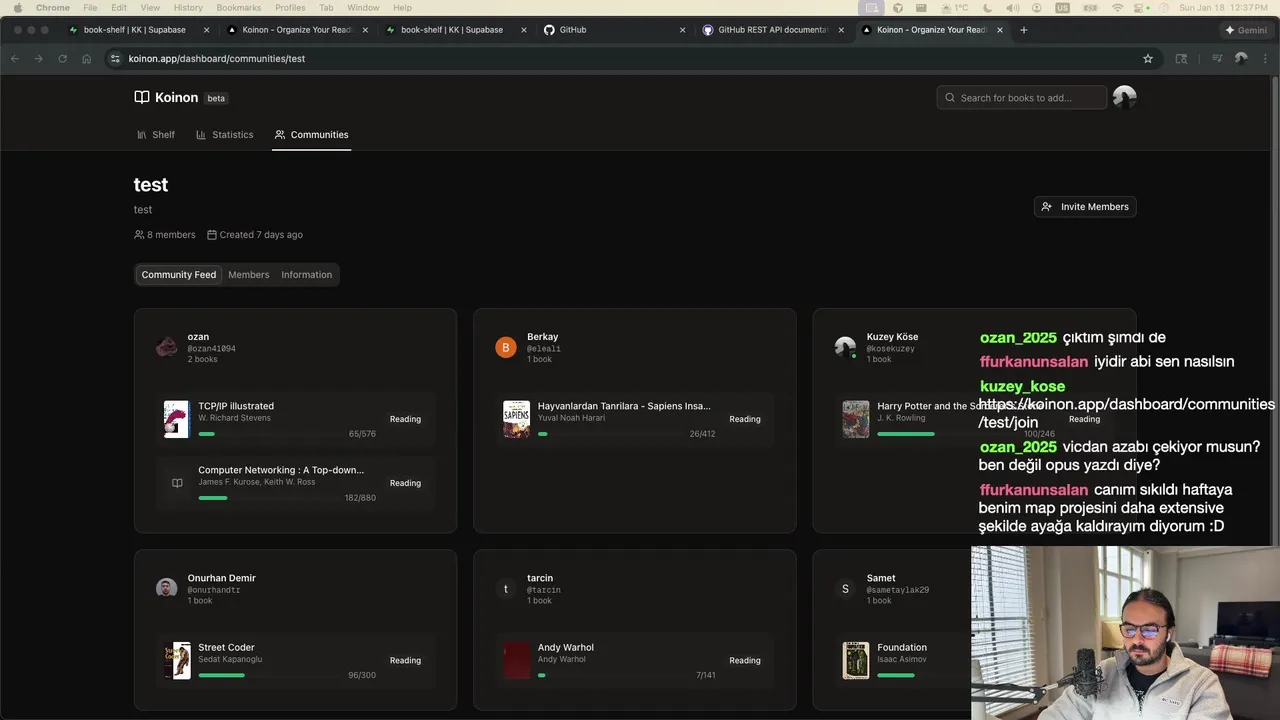This screenshot has height=720, width=1280.
Task: Open the Gemini button in Chrome
Action: [1246, 30]
